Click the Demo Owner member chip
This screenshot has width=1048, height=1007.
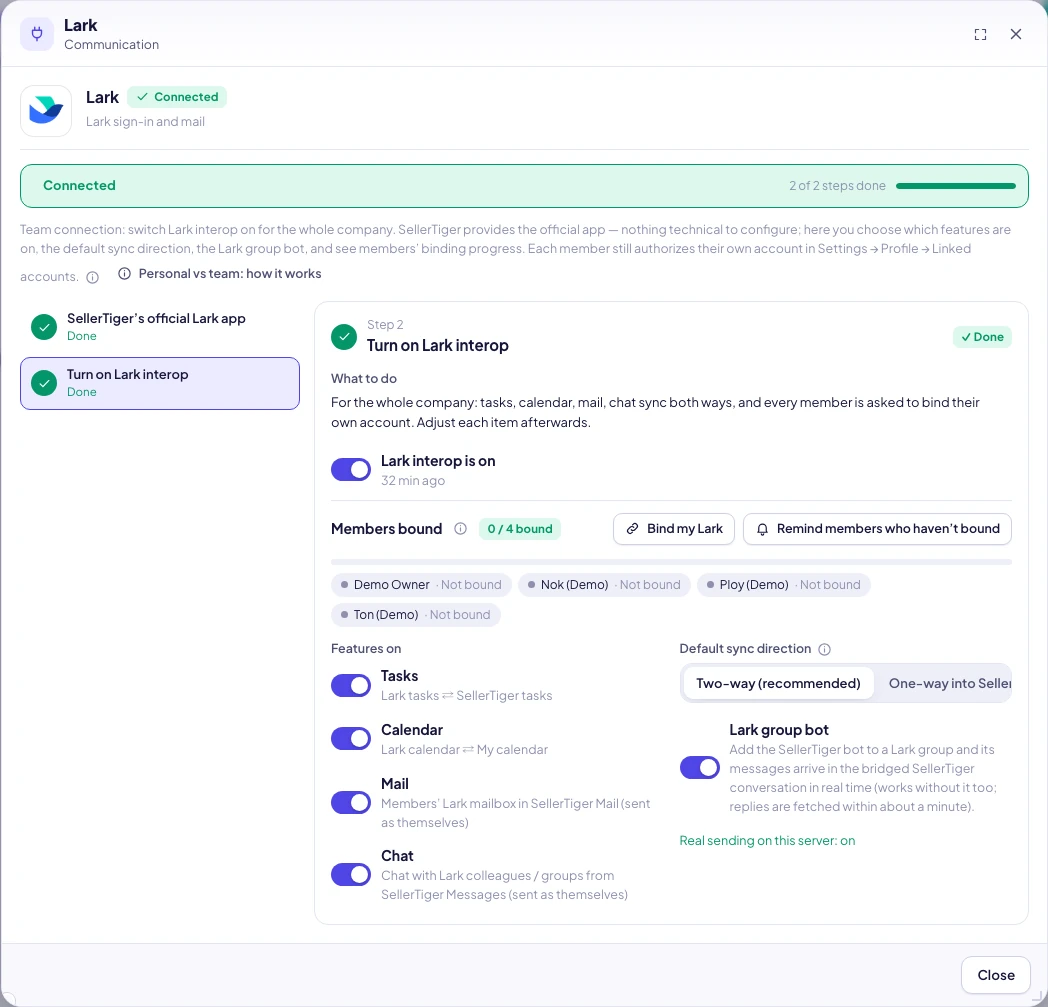click(421, 585)
